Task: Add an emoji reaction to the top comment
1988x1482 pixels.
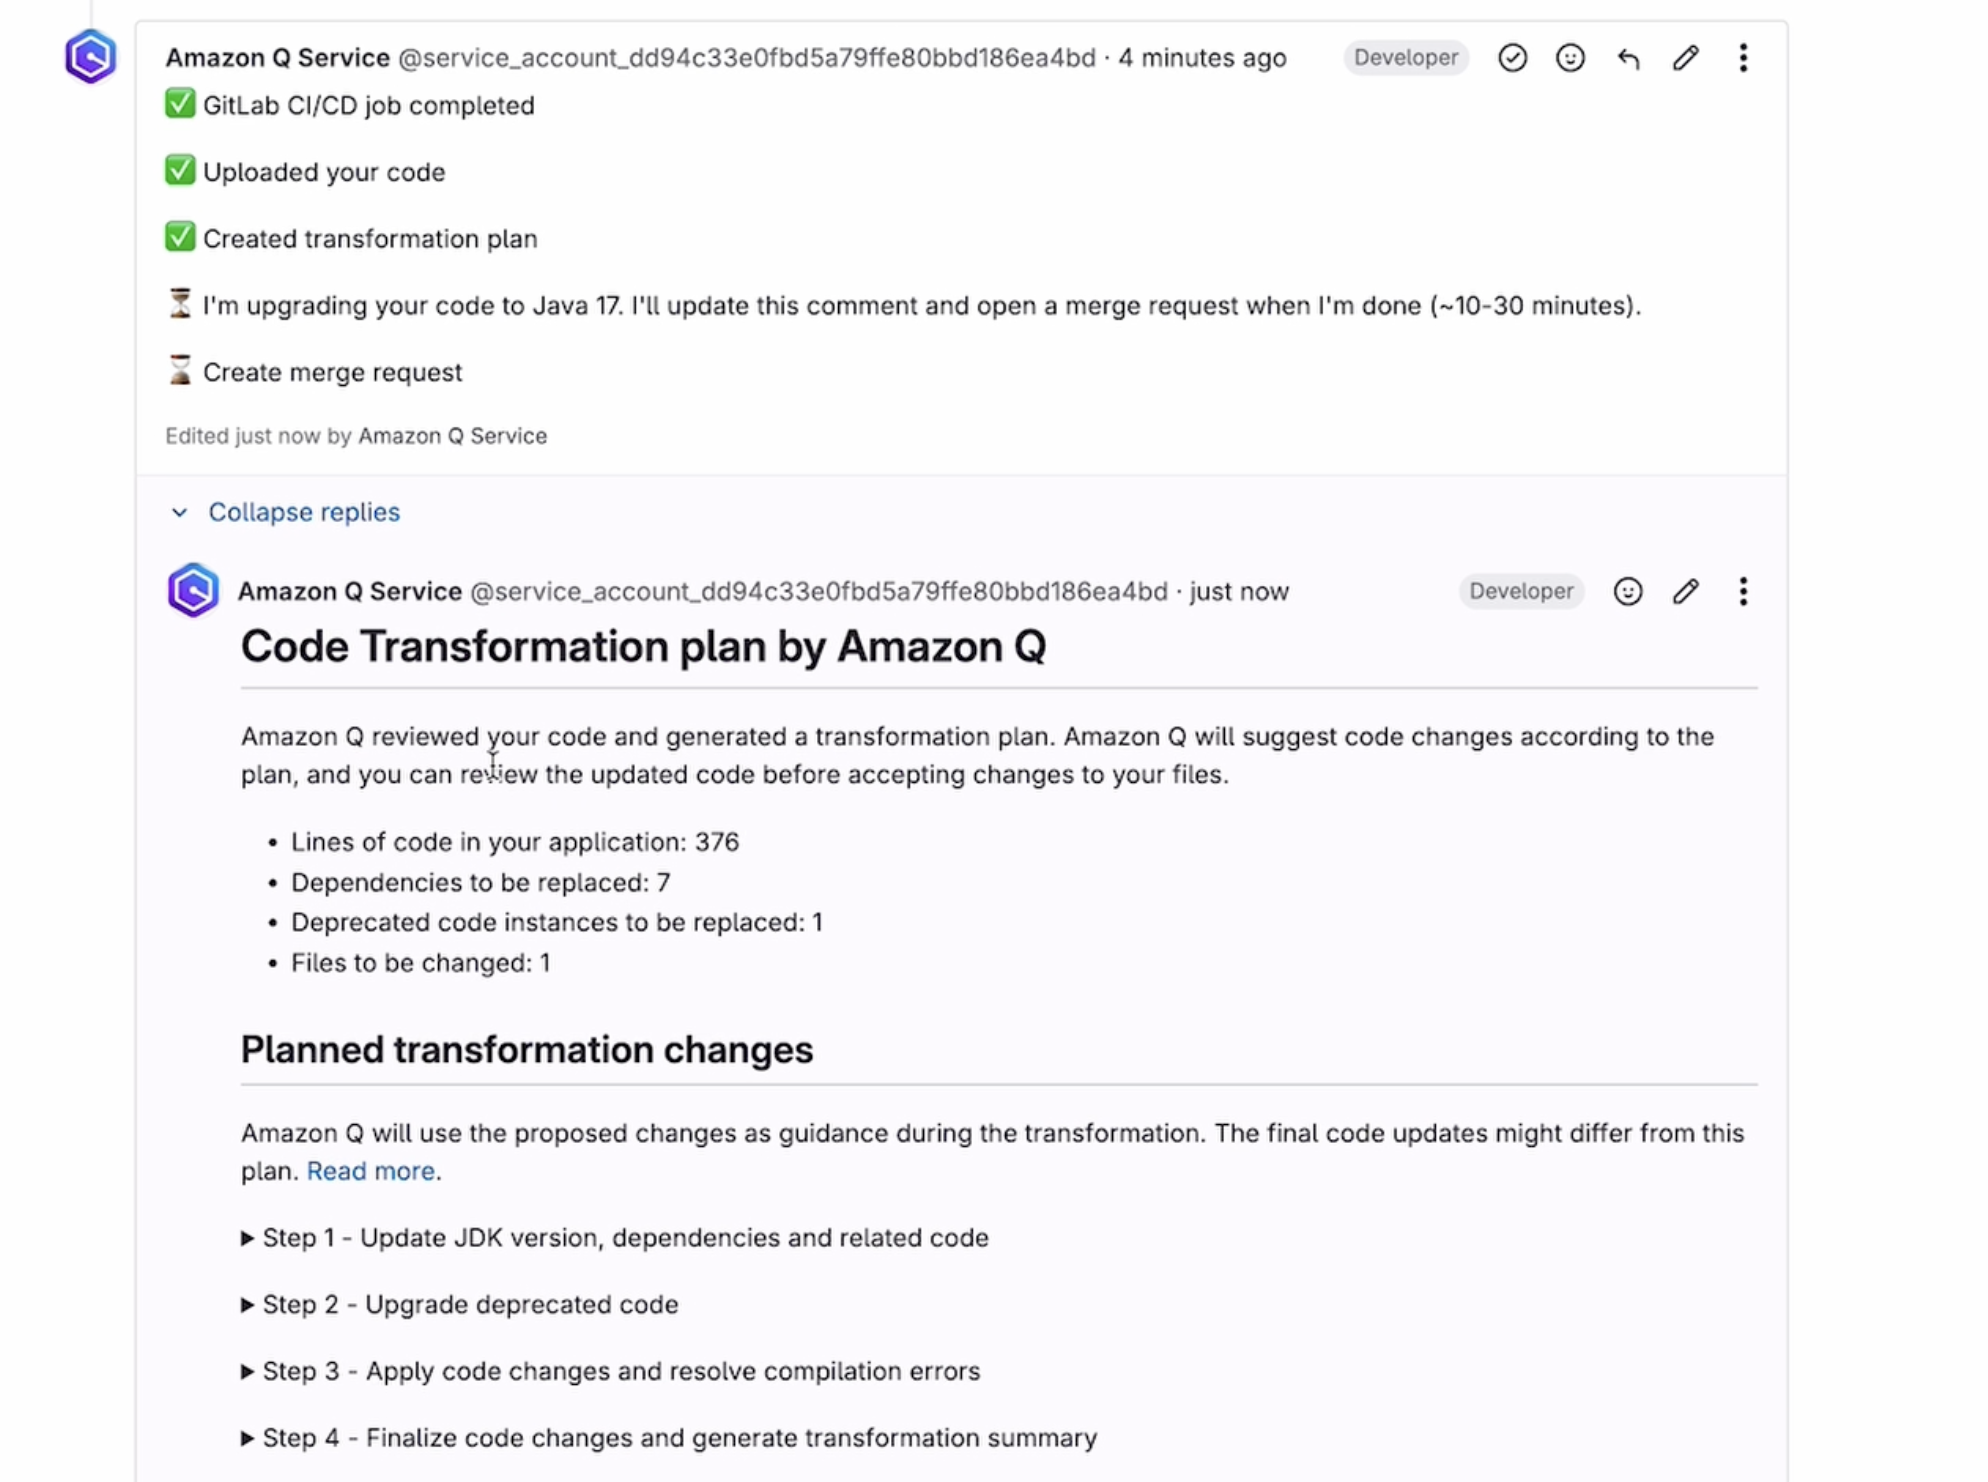Action: click(1570, 58)
